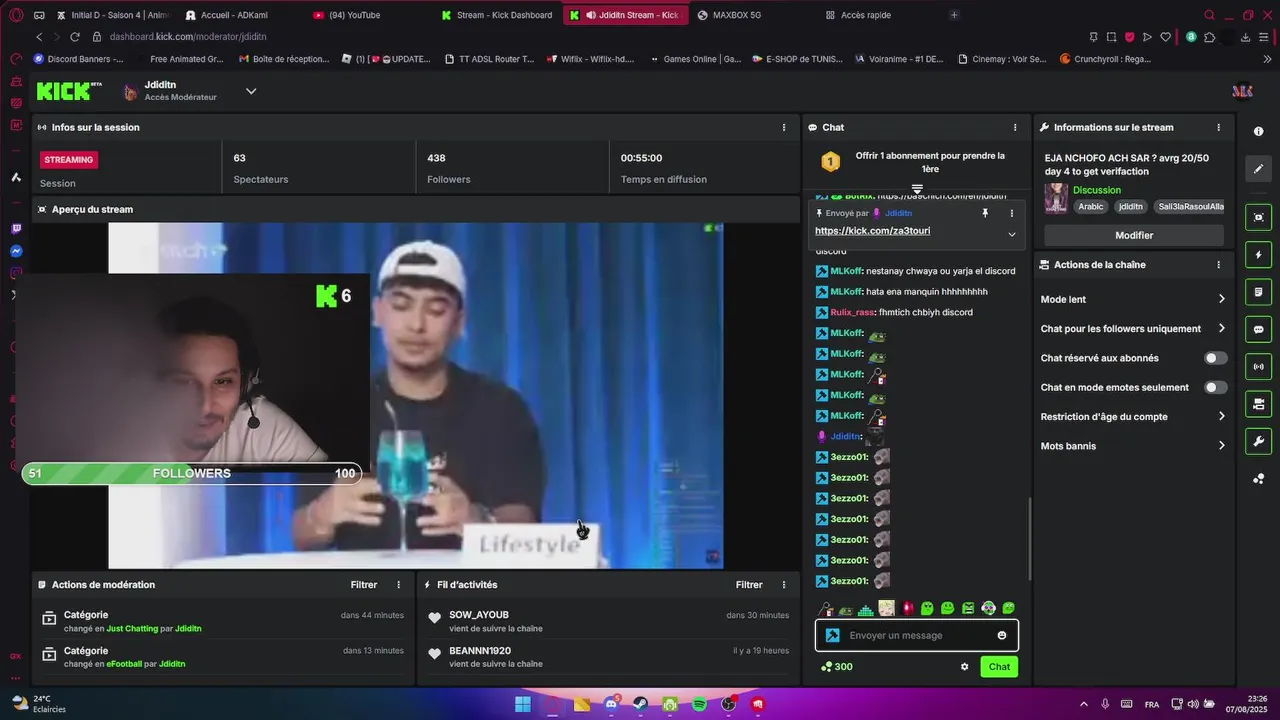Open Steam from the Windows taskbar
Image resolution: width=1280 pixels, height=720 pixels.
[640, 704]
